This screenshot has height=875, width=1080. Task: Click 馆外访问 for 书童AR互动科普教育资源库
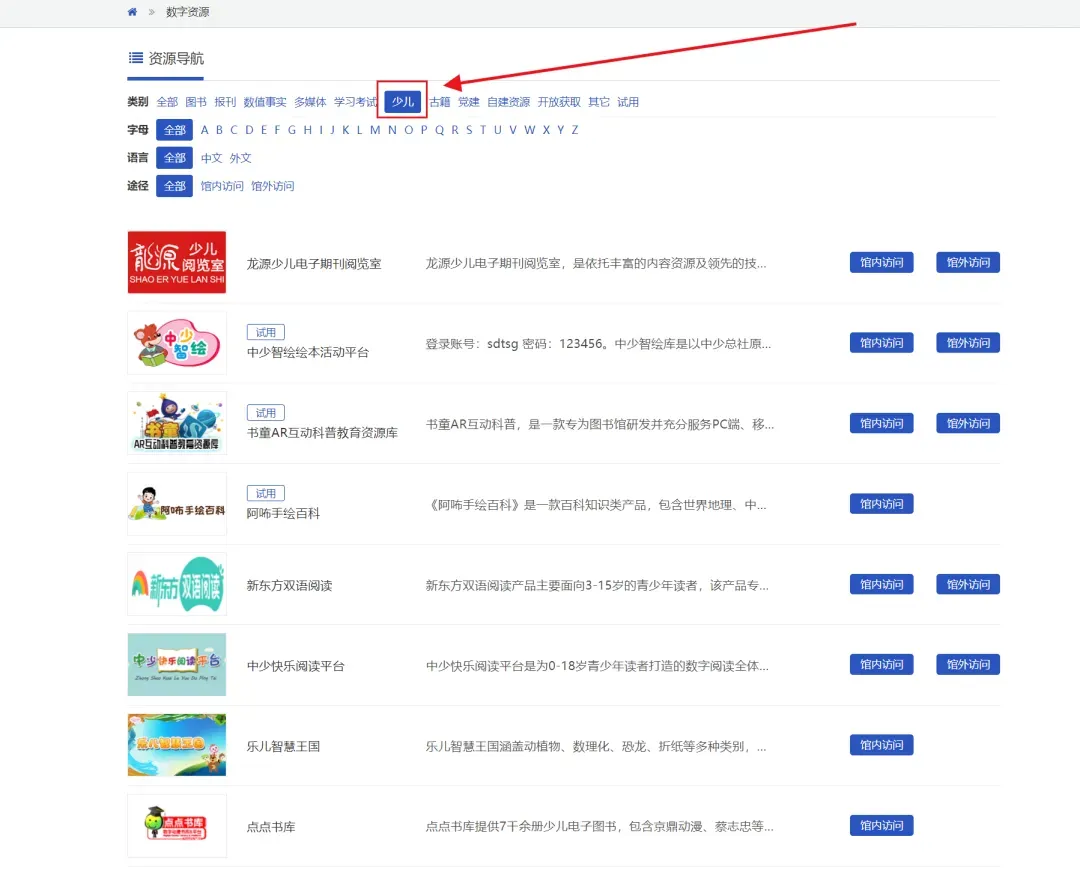[x=968, y=423]
